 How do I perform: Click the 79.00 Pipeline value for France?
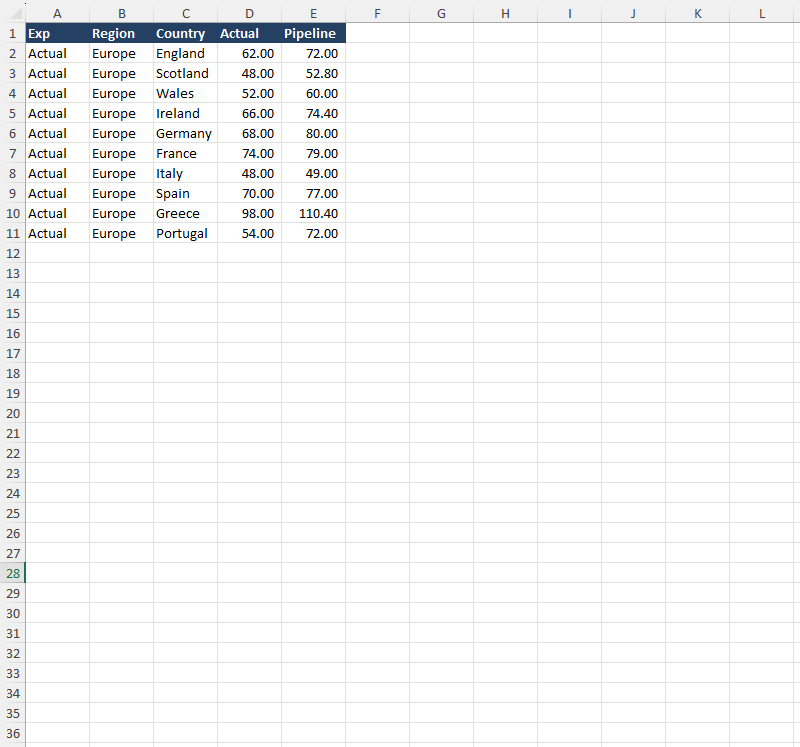(x=313, y=154)
